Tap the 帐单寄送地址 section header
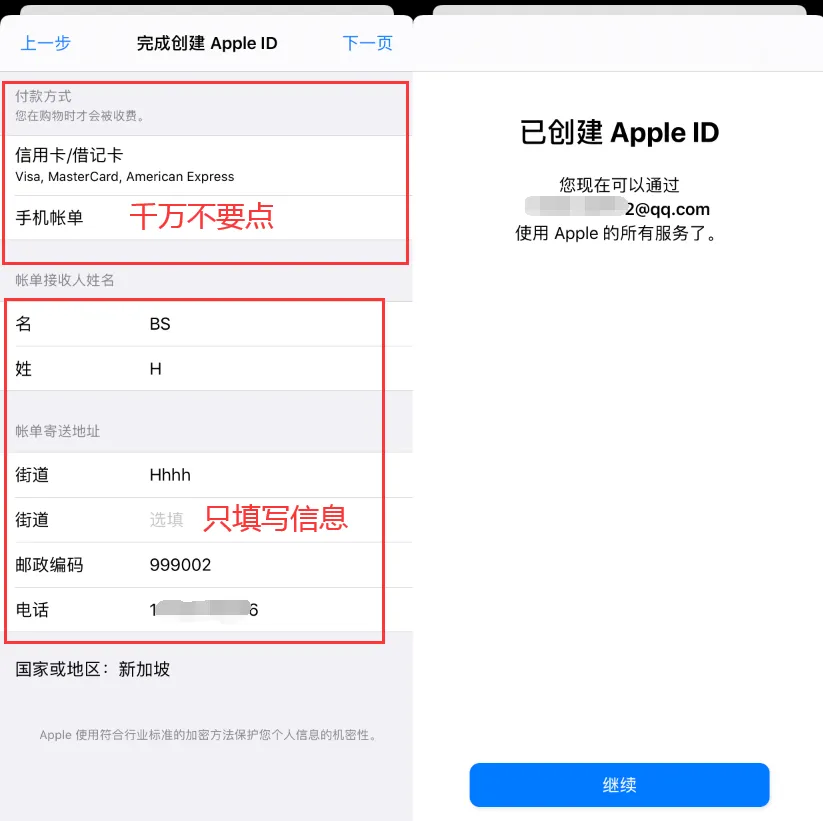This screenshot has height=821, width=823. [x=58, y=431]
